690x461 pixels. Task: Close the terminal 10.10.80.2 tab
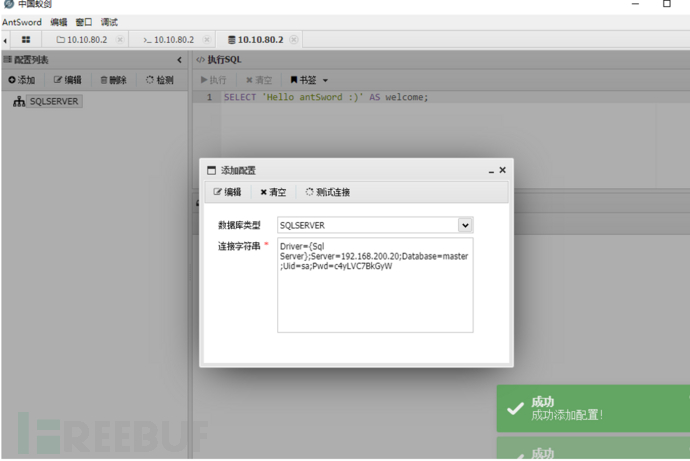coord(206,40)
